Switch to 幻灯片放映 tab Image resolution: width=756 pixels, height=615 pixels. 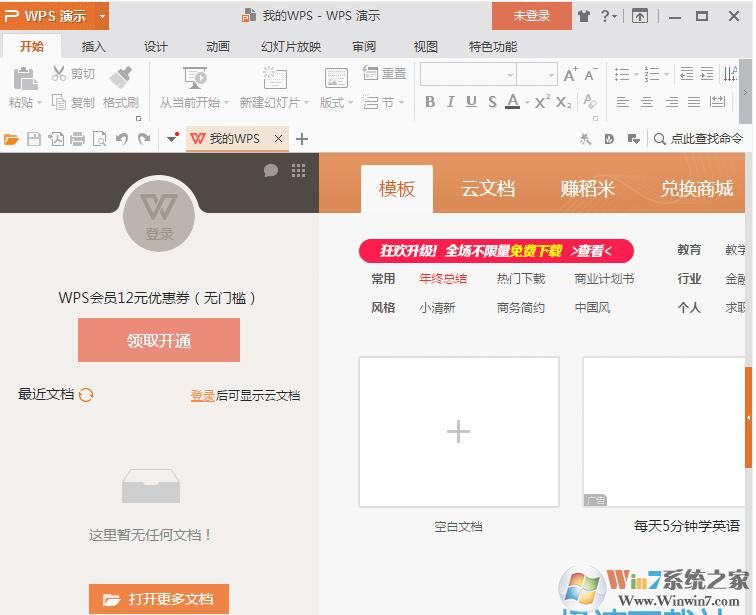tap(291, 47)
